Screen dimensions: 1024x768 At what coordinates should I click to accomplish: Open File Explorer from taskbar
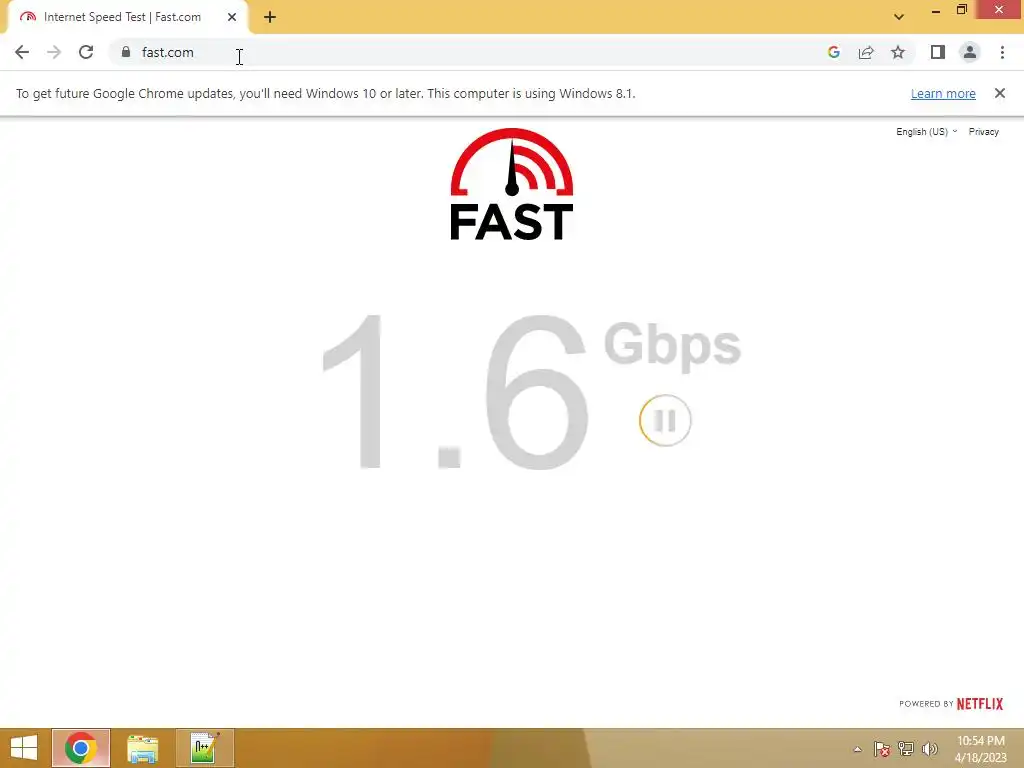click(142, 748)
